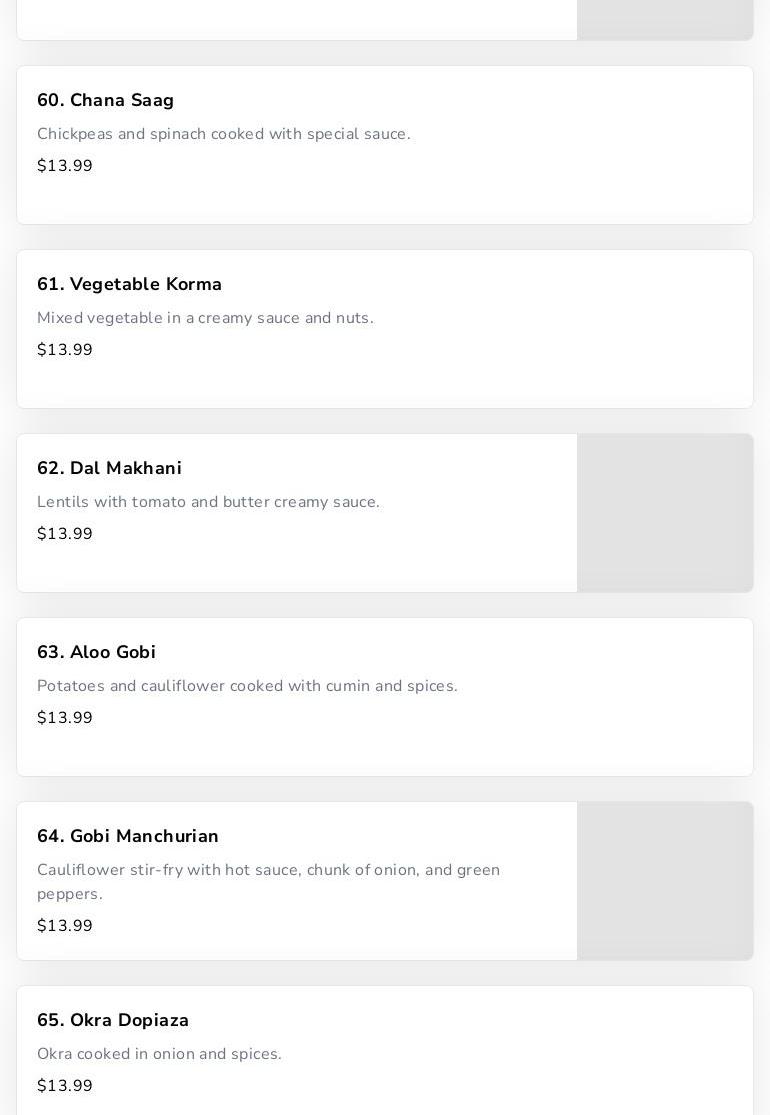Viewport: 770px width, 1115px height.
Task: Click the Dal Makhani $13.99 price
Action: click(x=65, y=534)
